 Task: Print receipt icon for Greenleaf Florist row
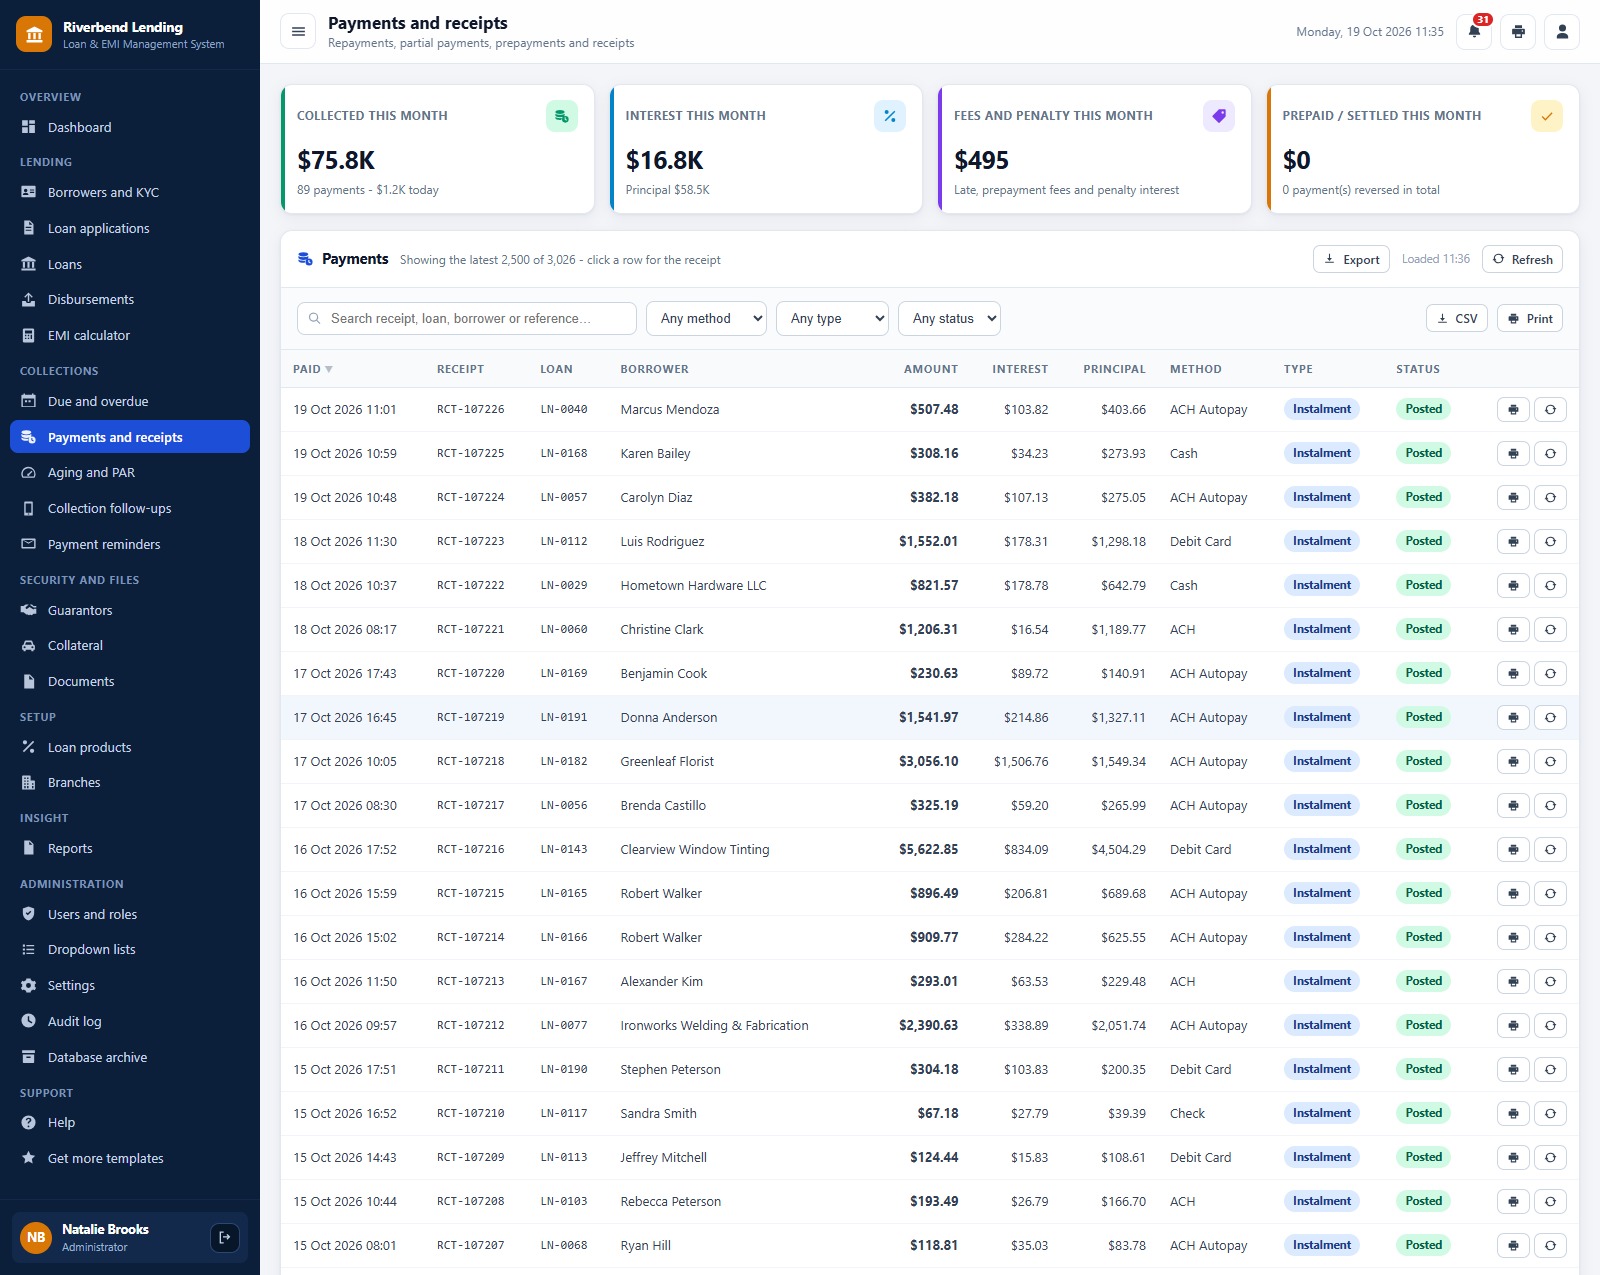(1513, 762)
